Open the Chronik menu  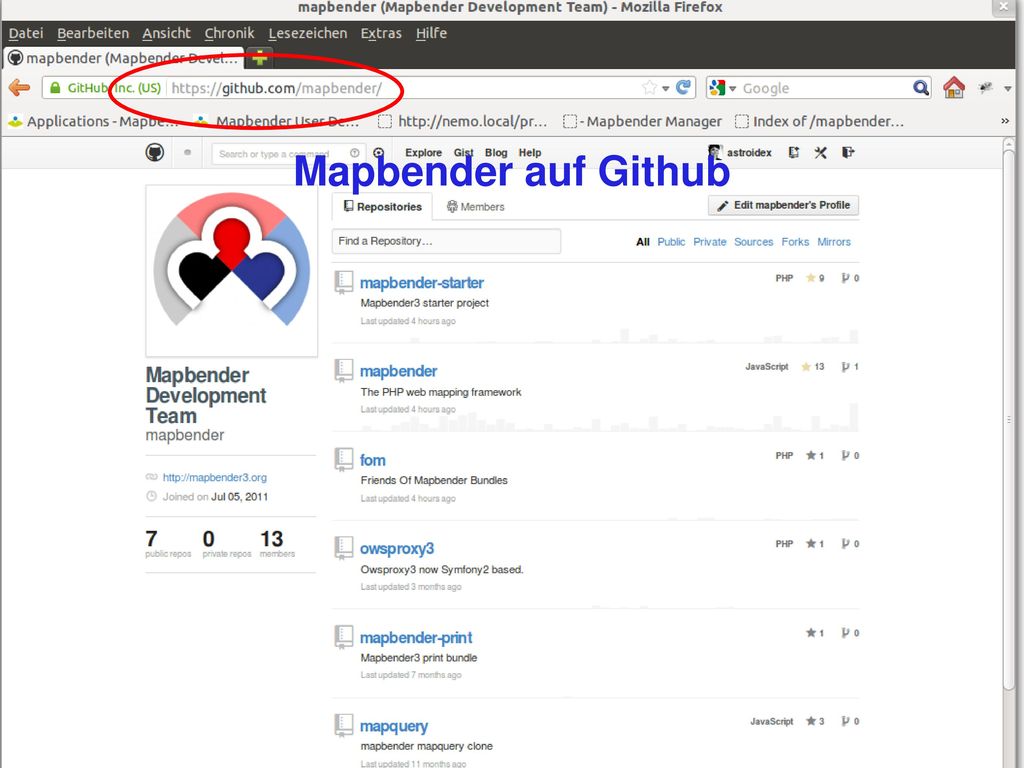pyautogui.click(x=229, y=33)
